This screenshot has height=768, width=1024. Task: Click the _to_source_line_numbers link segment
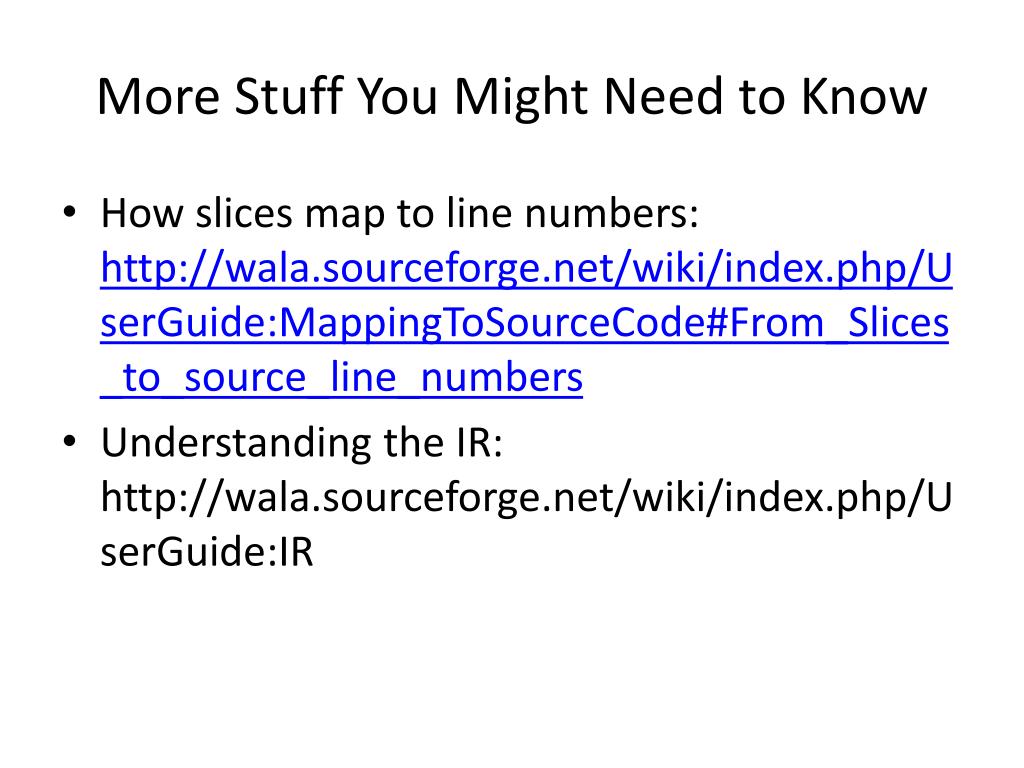pyautogui.click(x=342, y=378)
